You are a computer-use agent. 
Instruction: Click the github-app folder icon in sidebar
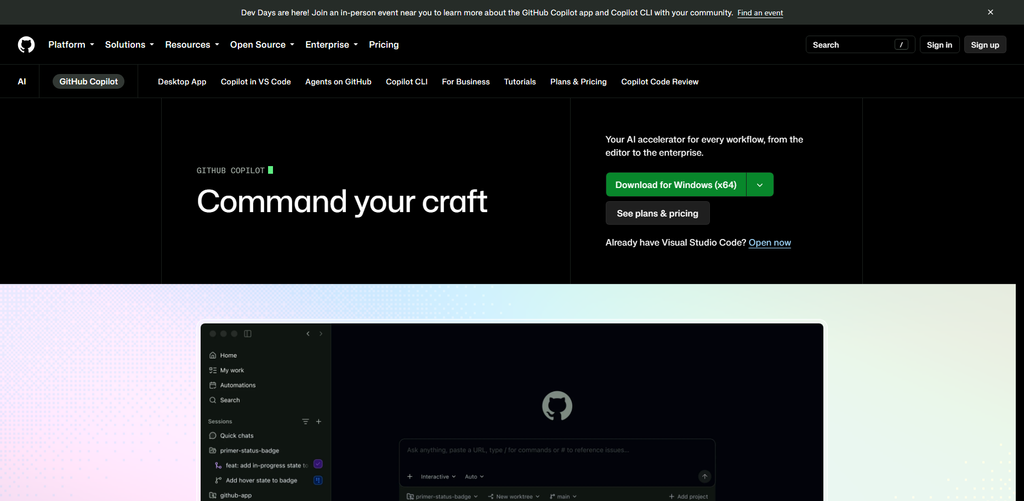(212, 495)
